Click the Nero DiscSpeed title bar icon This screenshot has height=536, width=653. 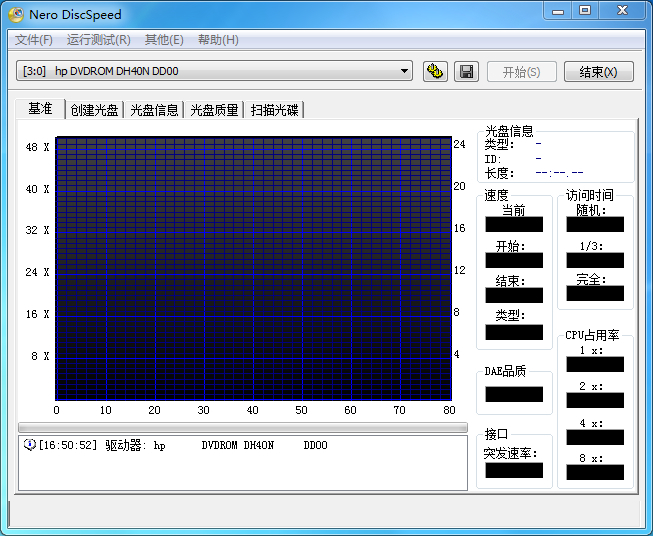click(16, 15)
